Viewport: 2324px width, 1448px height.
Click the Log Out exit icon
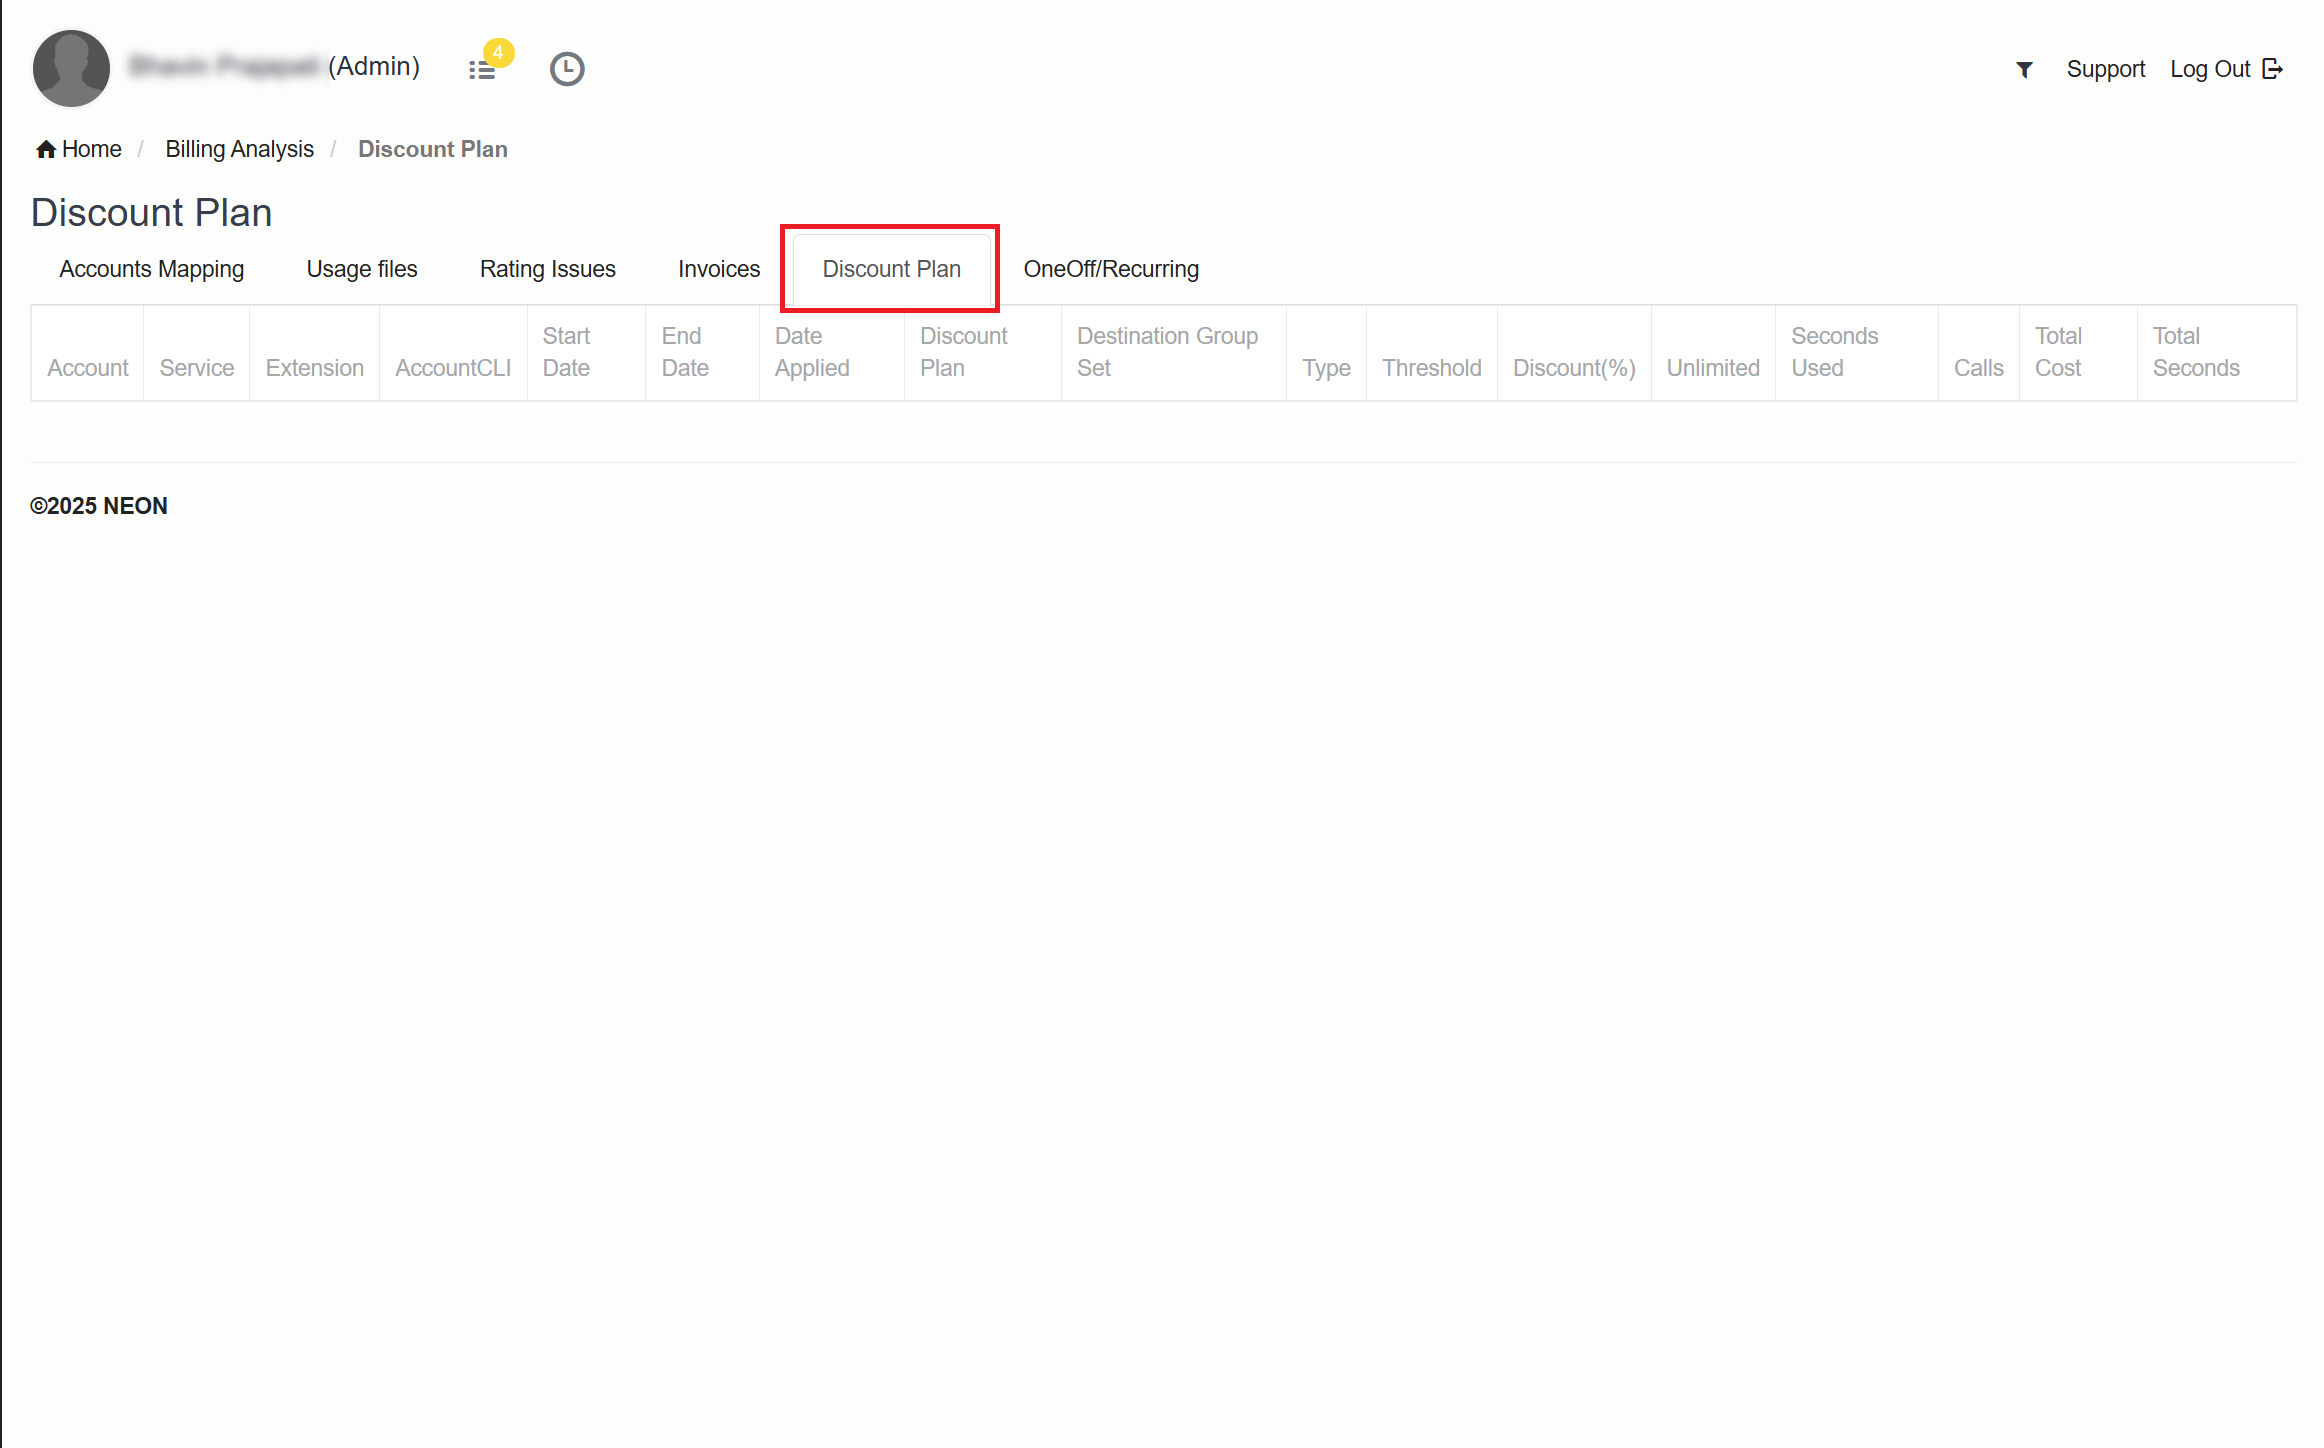click(2272, 69)
